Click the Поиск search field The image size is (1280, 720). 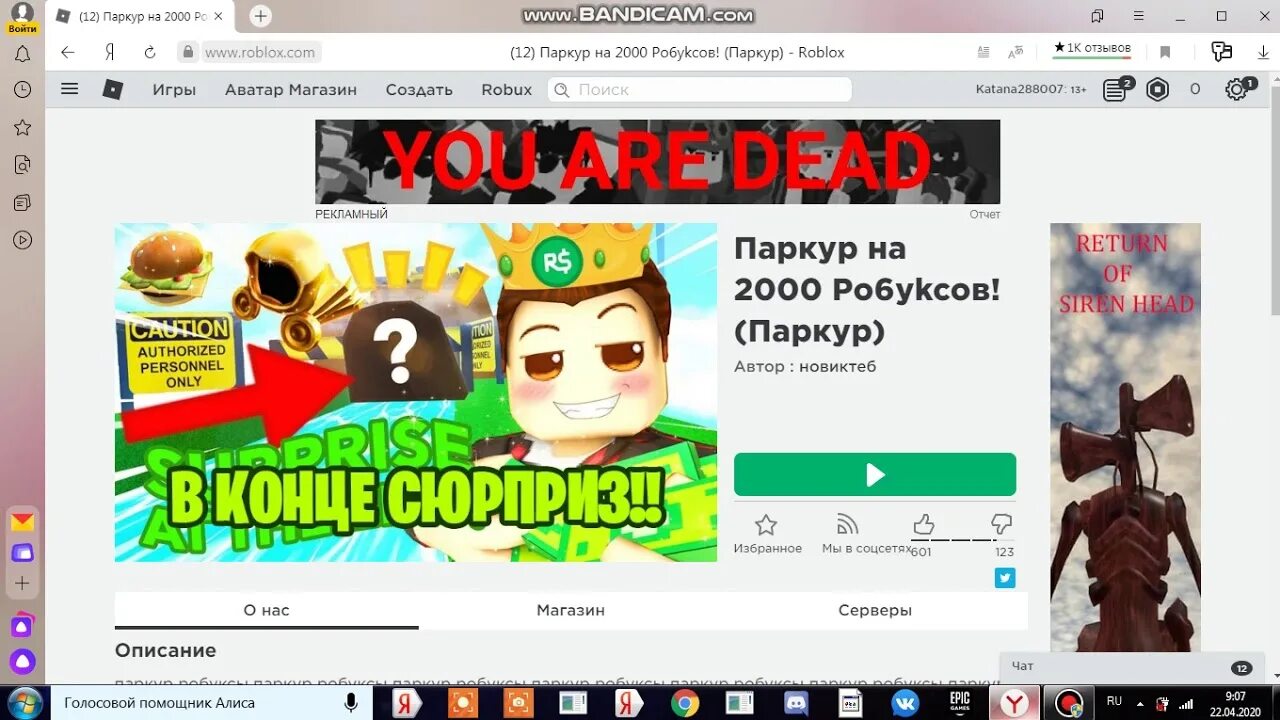[700, 89]
